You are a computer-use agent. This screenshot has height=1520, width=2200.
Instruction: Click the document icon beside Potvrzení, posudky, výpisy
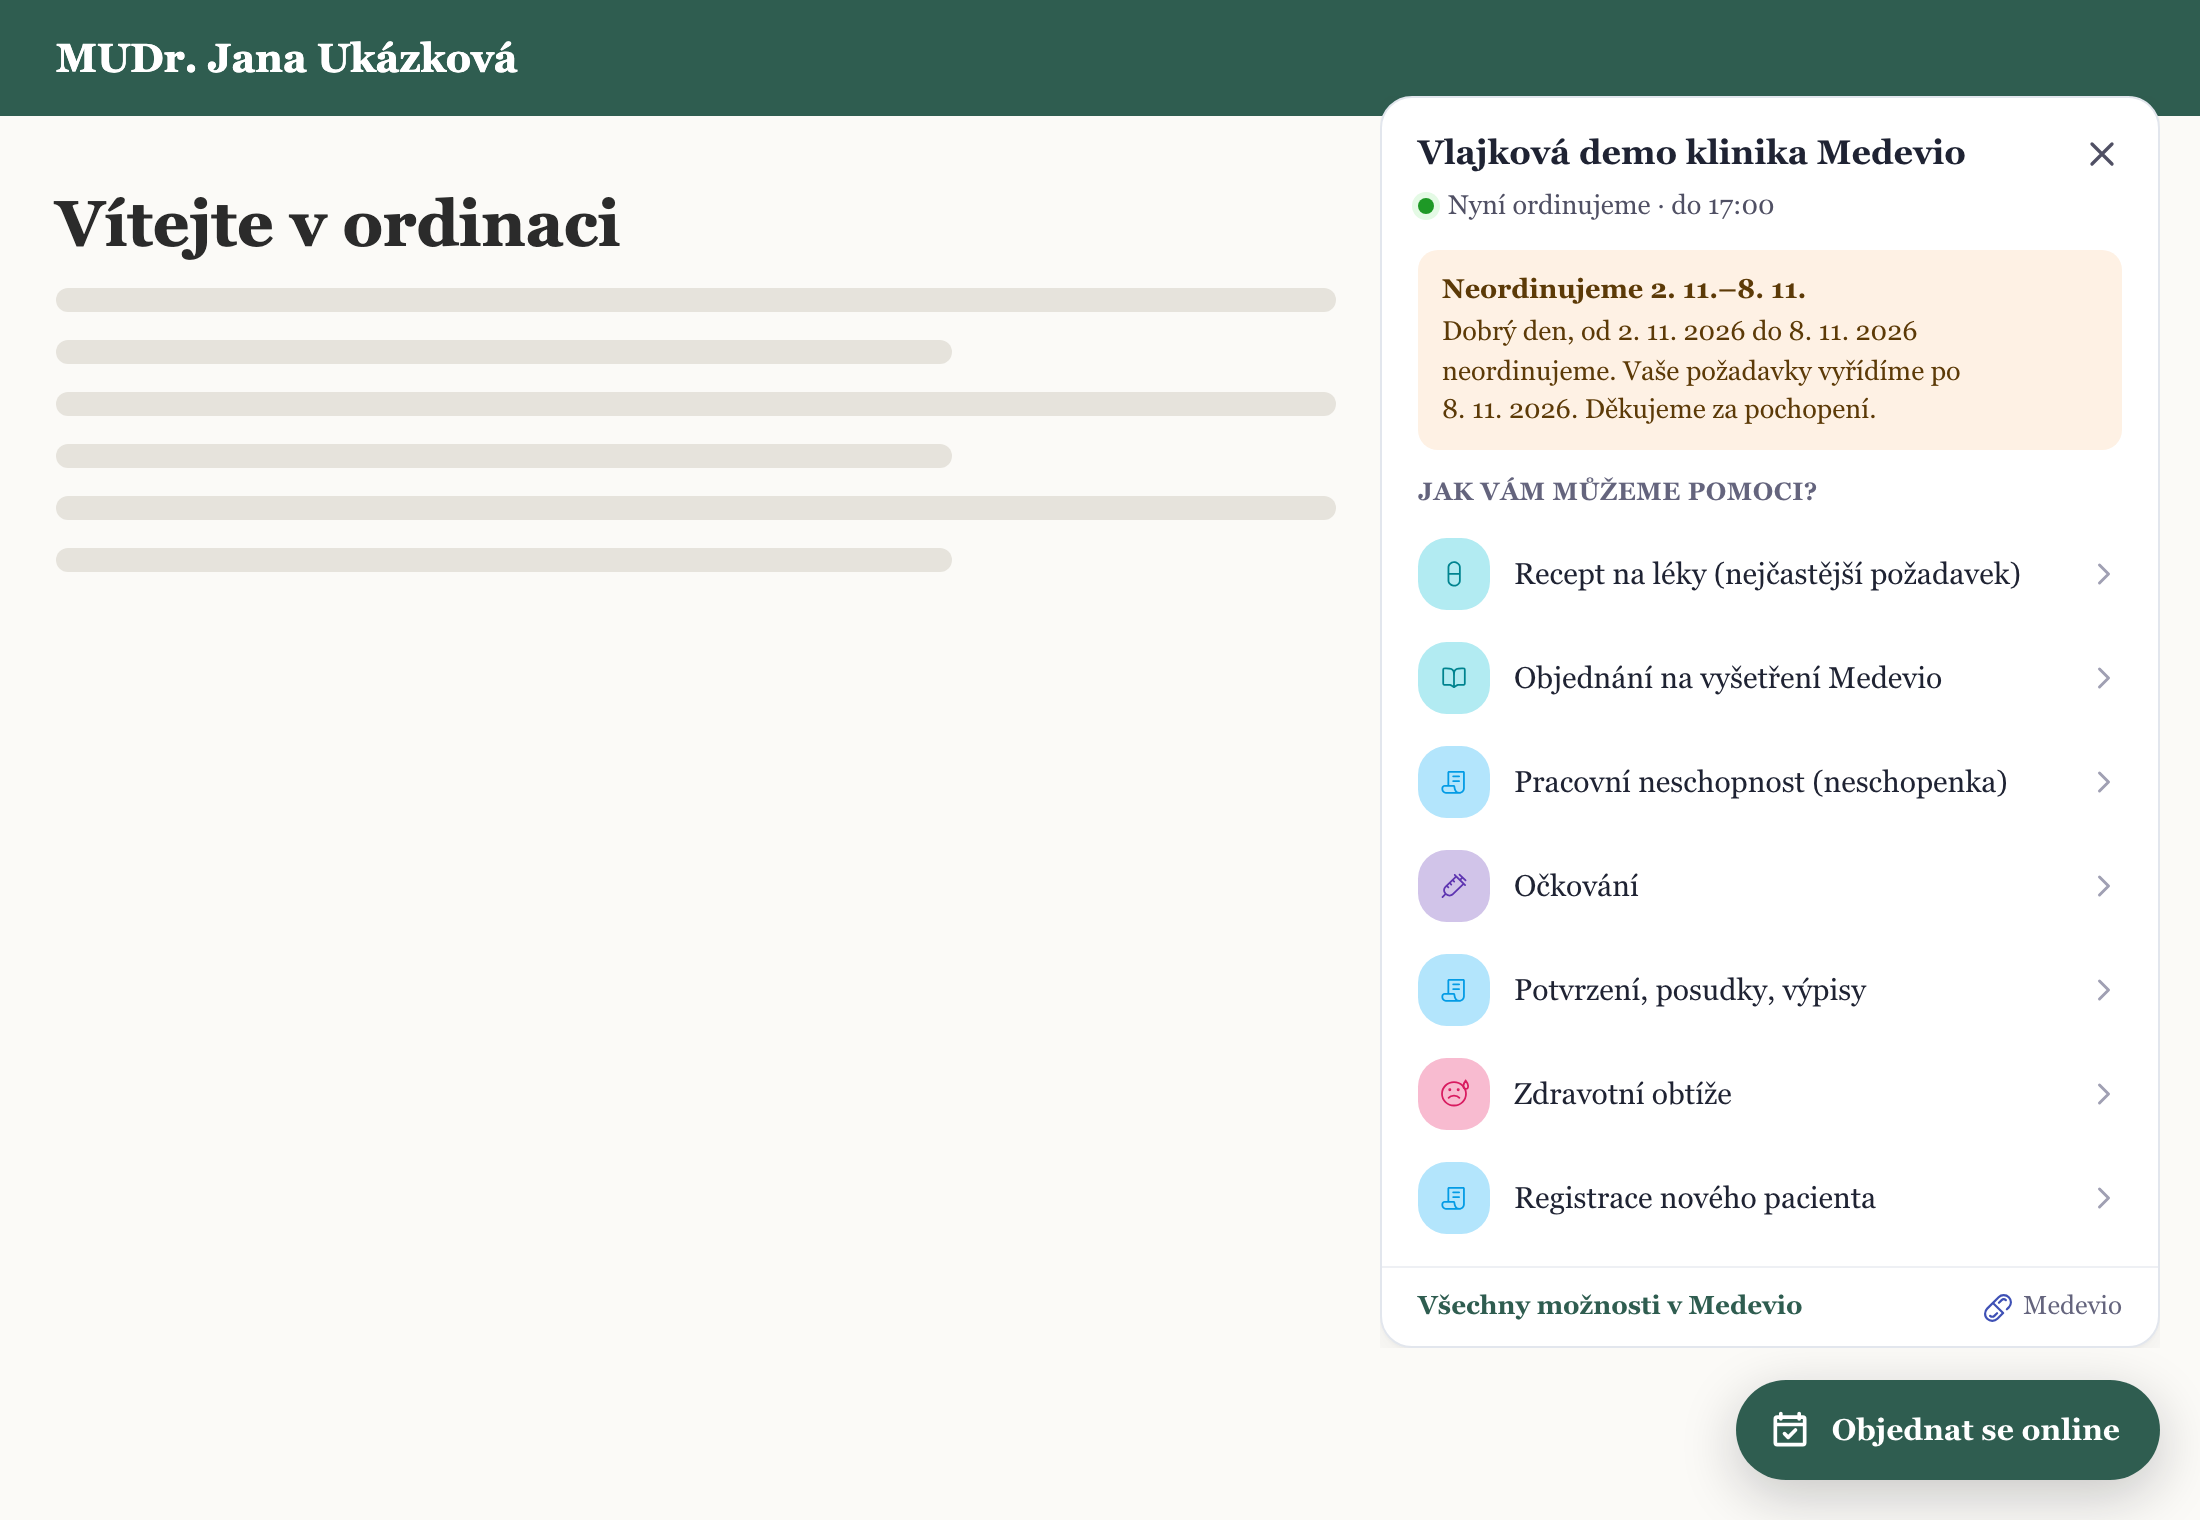1454,990
